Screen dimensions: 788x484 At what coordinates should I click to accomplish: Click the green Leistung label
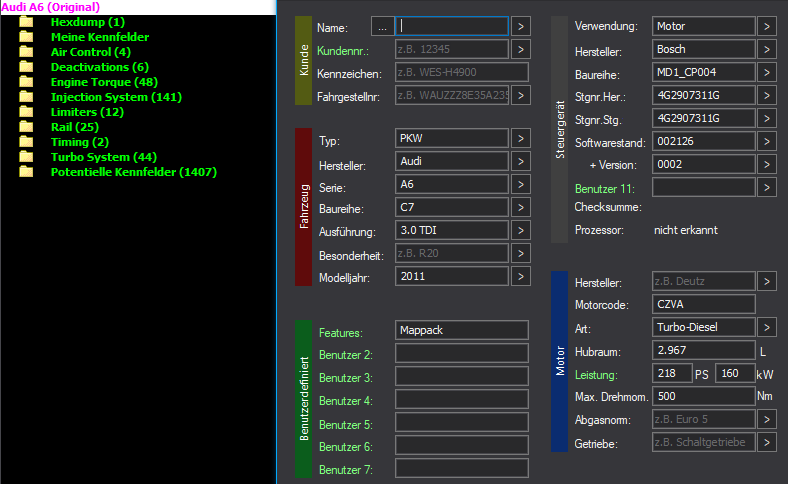(x=596, y=375)
